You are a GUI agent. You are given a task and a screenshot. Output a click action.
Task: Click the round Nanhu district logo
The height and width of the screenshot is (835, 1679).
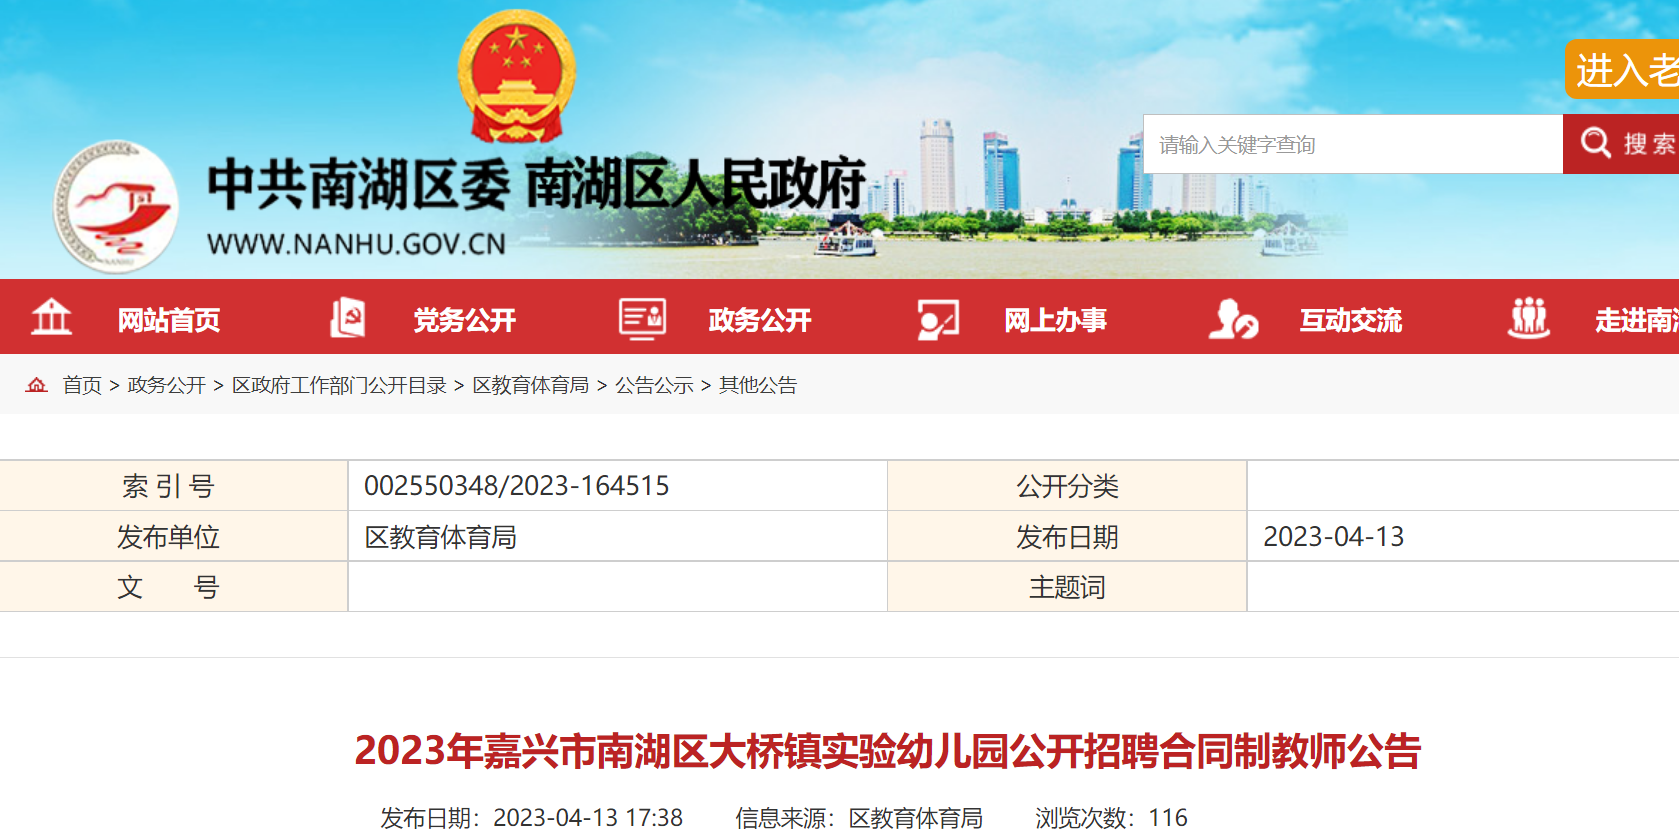pos(116,206)
